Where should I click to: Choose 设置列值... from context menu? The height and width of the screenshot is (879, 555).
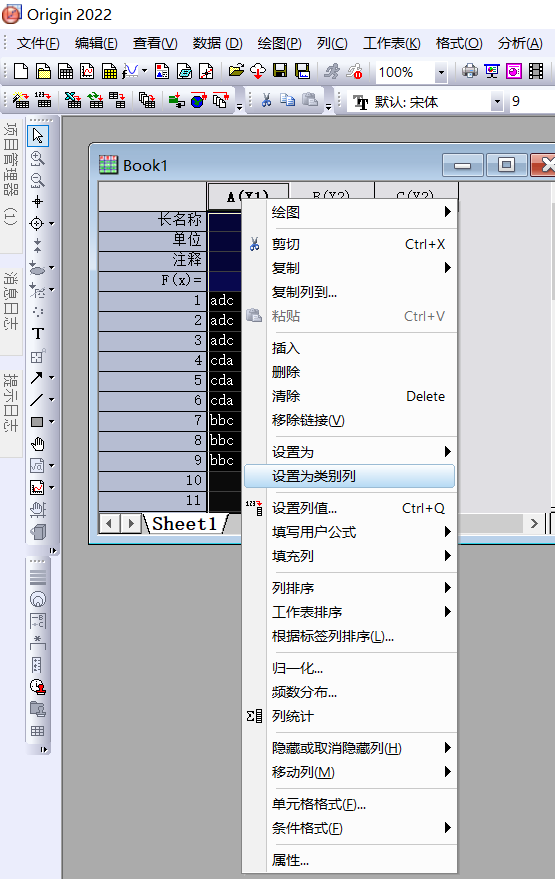pyautogui.click(x=349, y=508)
